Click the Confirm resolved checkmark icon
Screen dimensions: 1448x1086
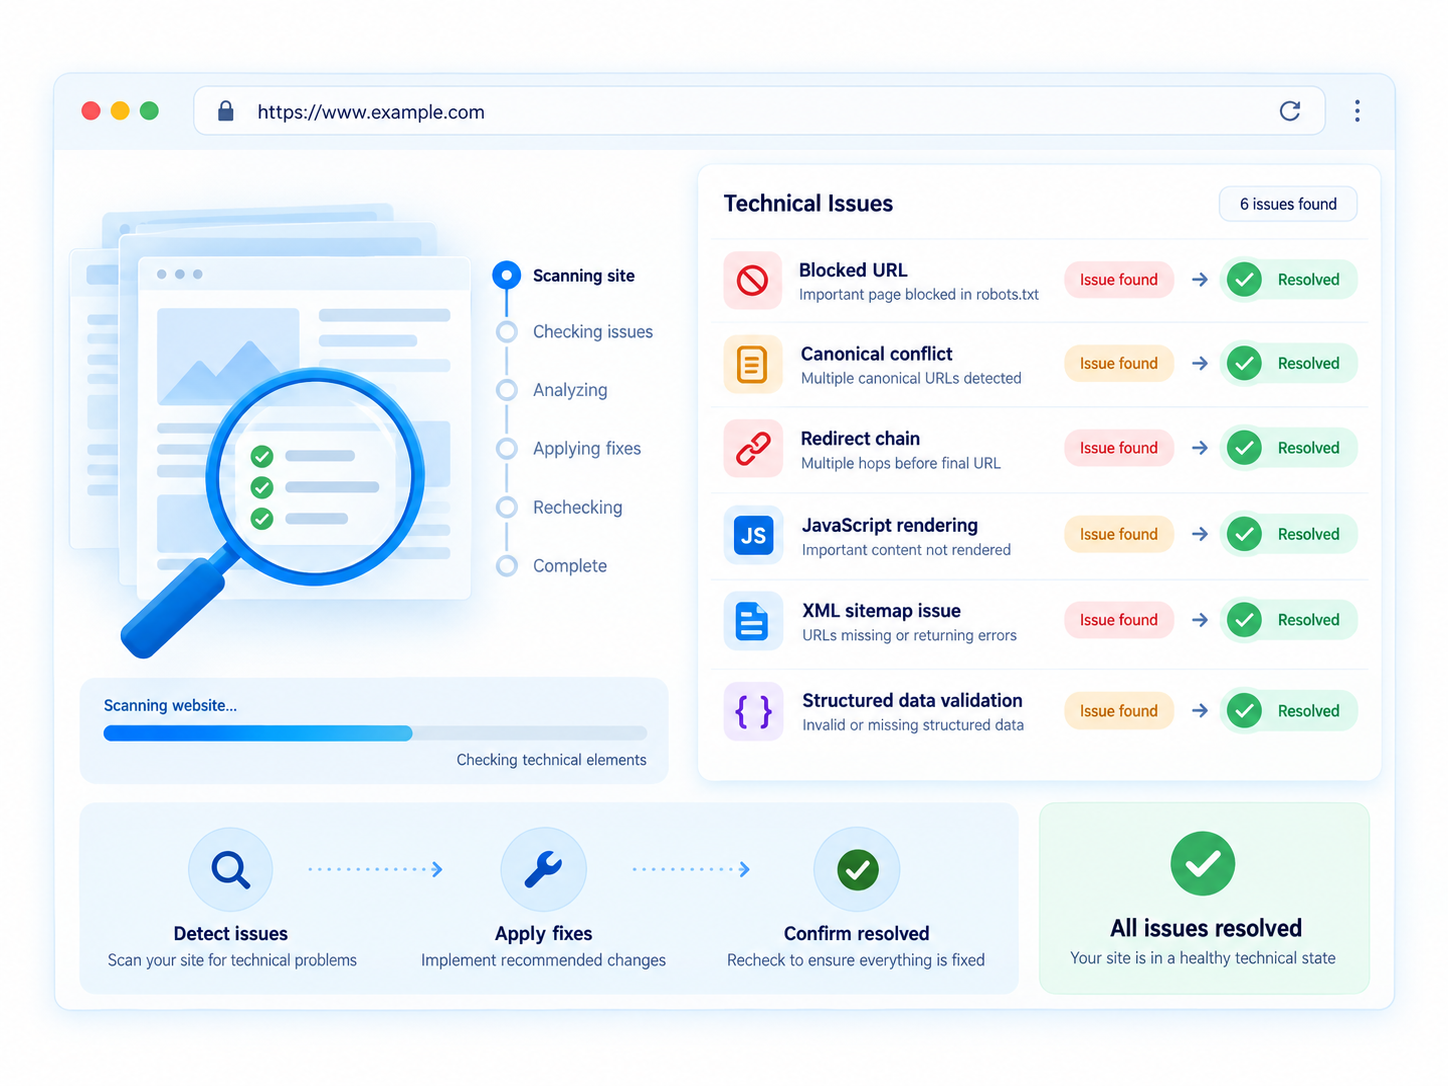[857, 869]
